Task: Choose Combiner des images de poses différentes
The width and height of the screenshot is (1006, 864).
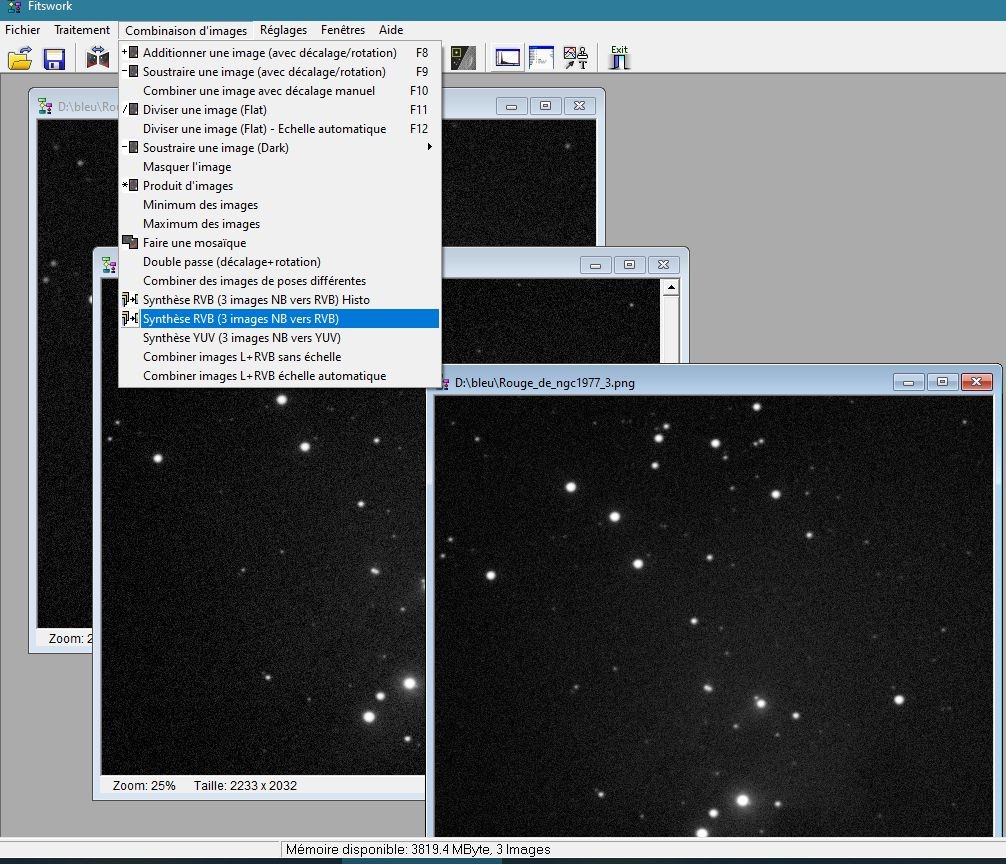Action: point(280,281)
